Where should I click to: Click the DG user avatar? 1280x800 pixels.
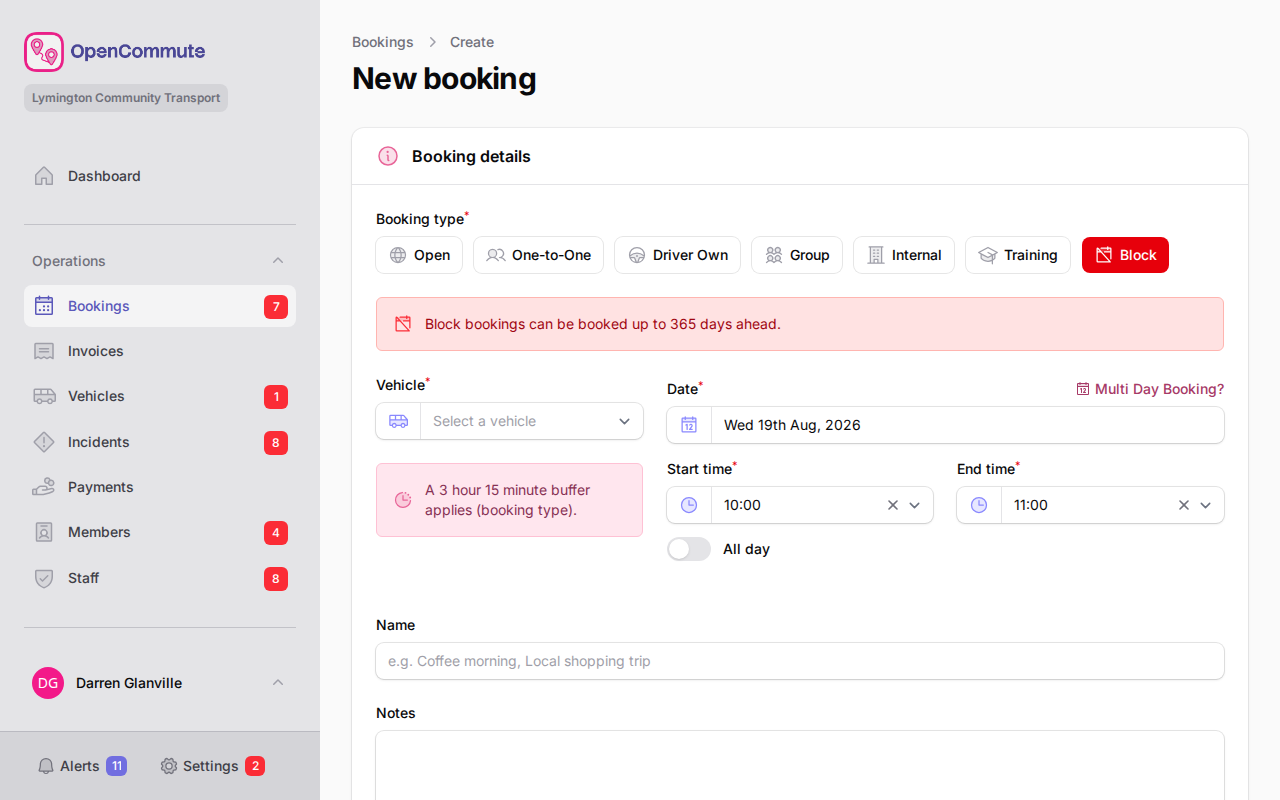pyautogui.click(x=48, y=683)
